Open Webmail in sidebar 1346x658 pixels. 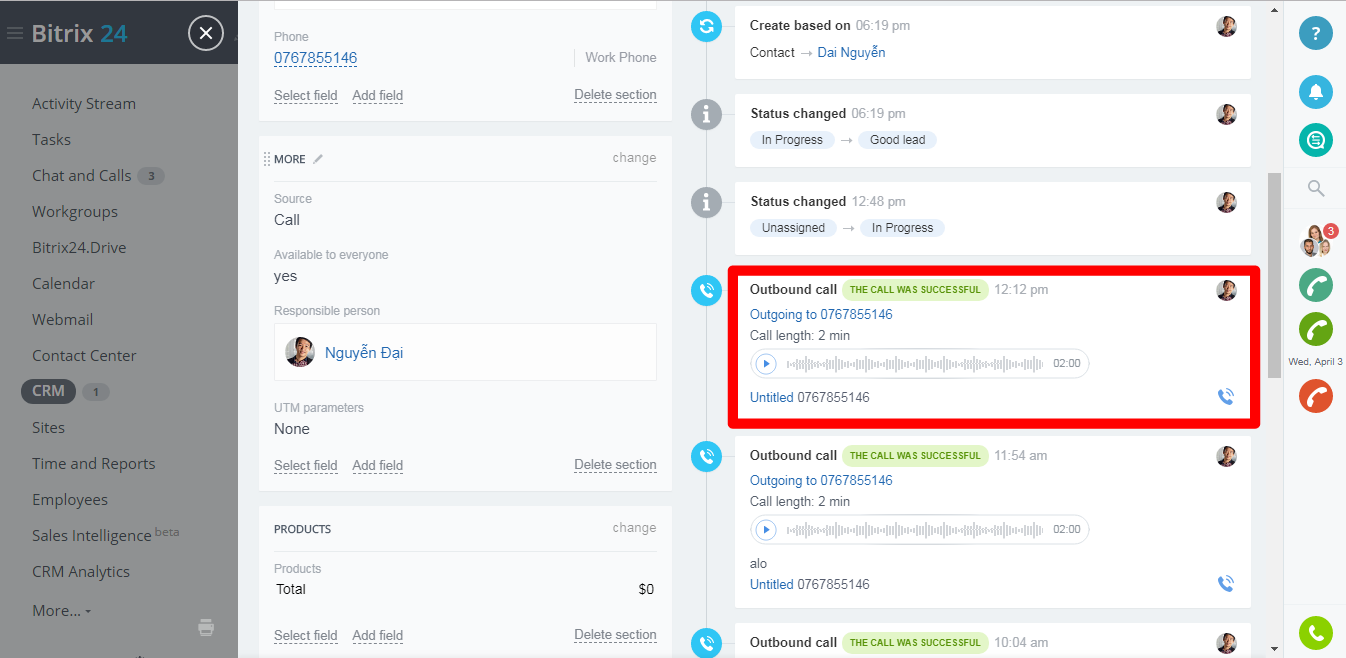[63, 320]
